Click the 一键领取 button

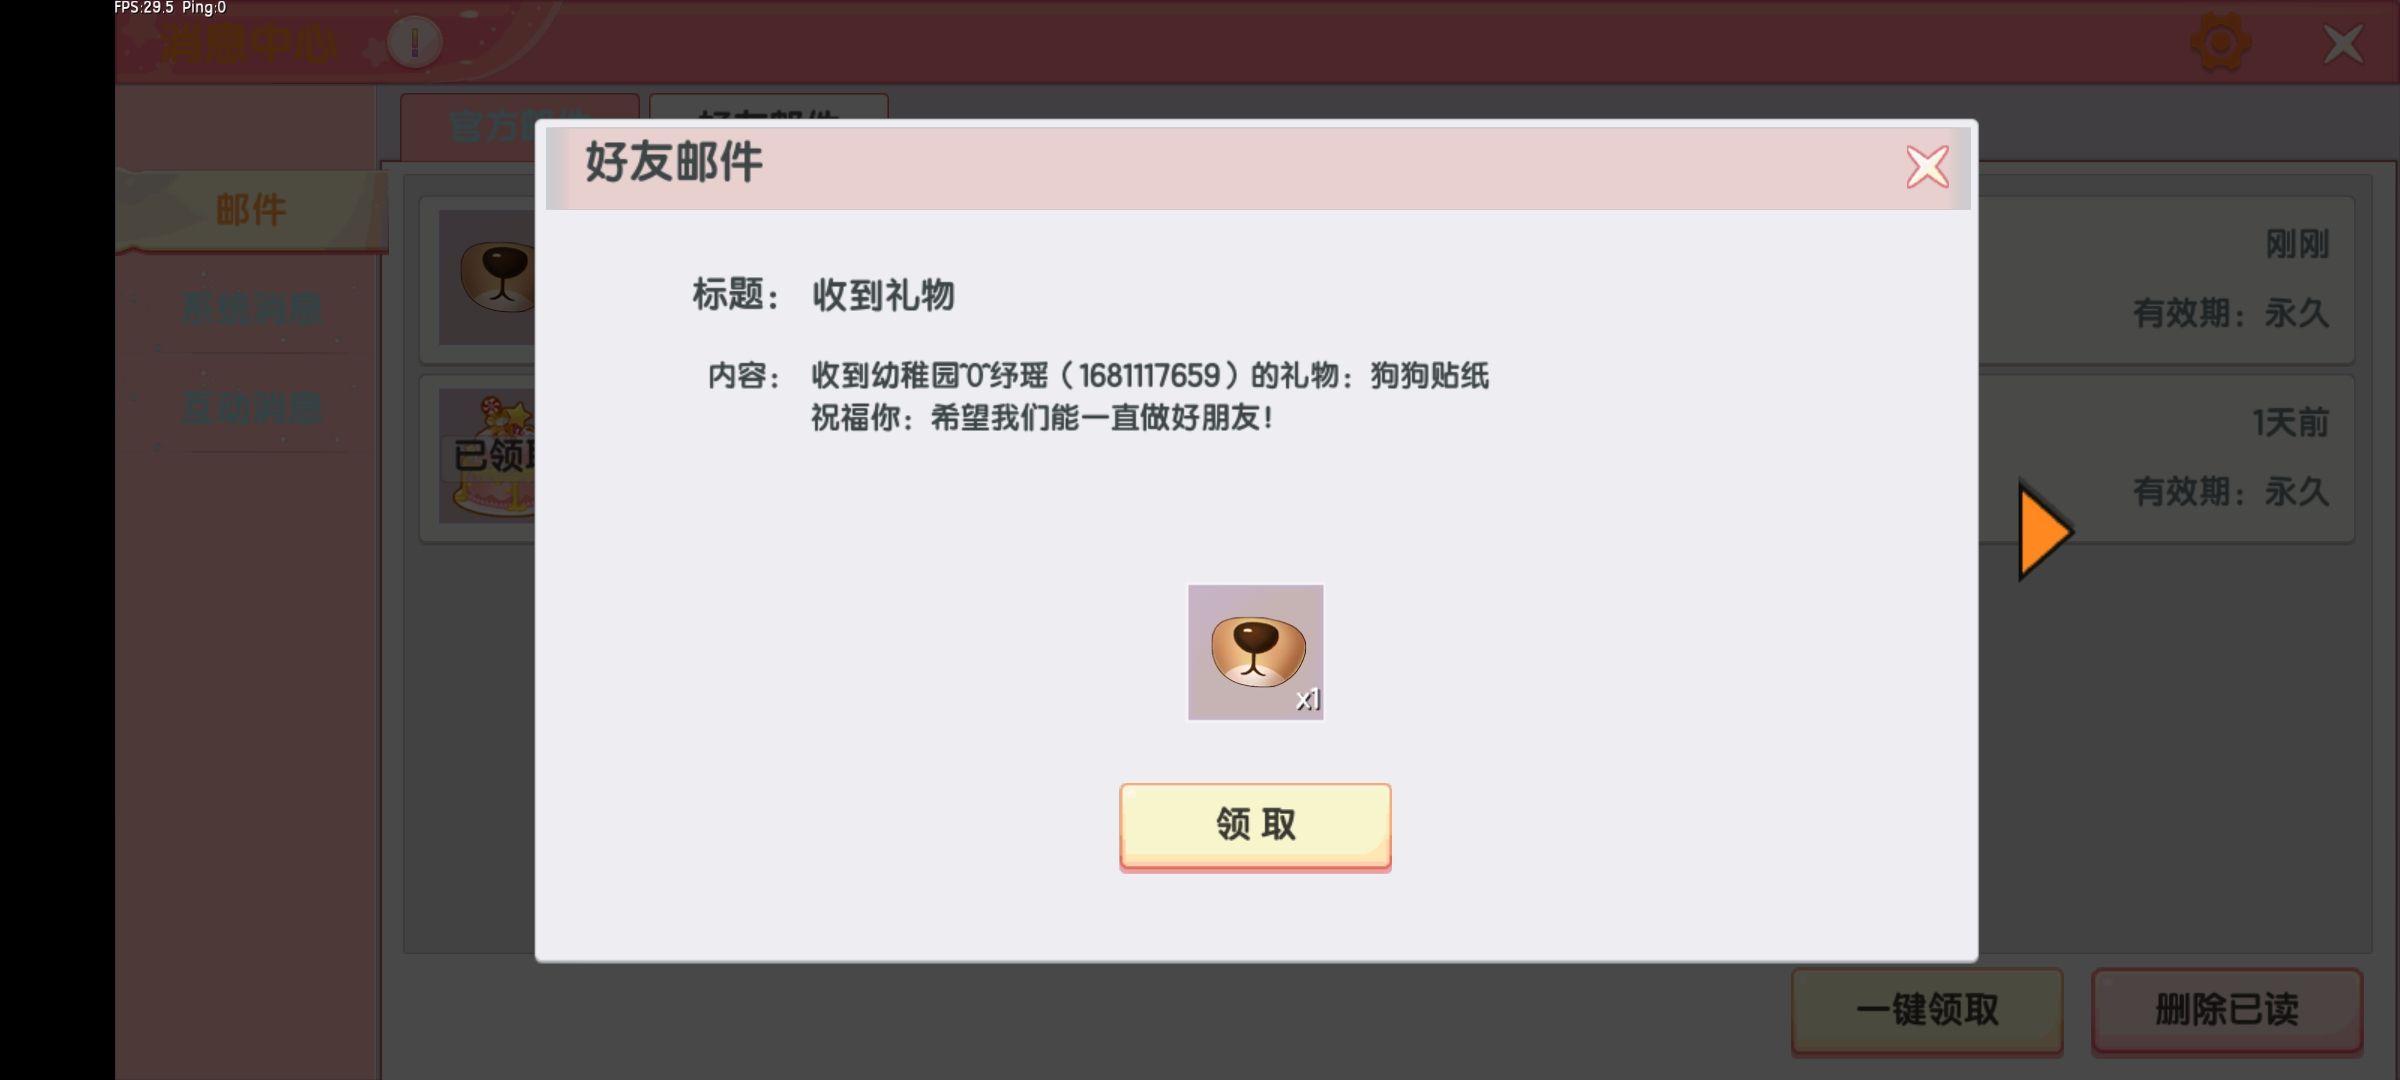click(1927, 1010)
